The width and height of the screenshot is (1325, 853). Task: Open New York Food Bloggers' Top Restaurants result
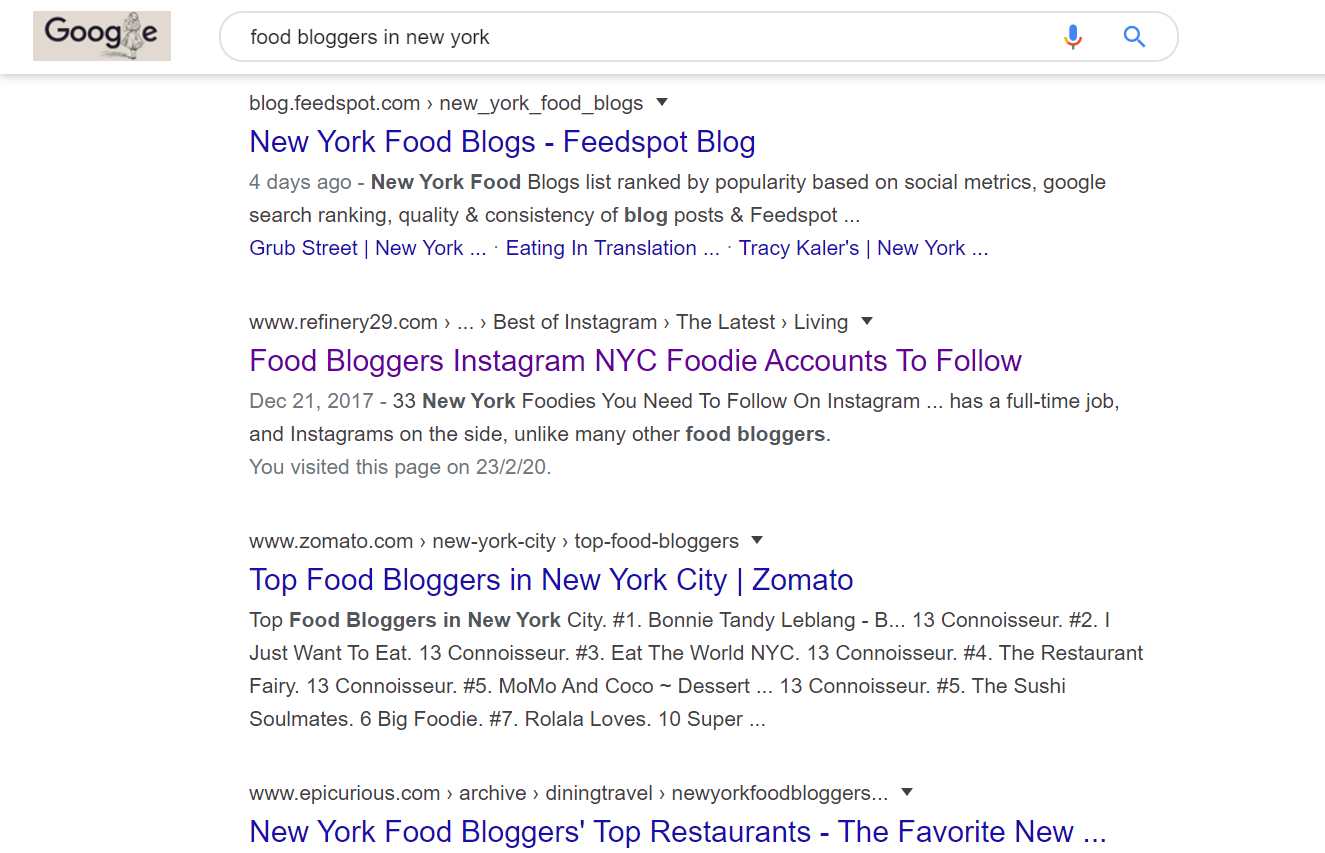pos(677,832)
